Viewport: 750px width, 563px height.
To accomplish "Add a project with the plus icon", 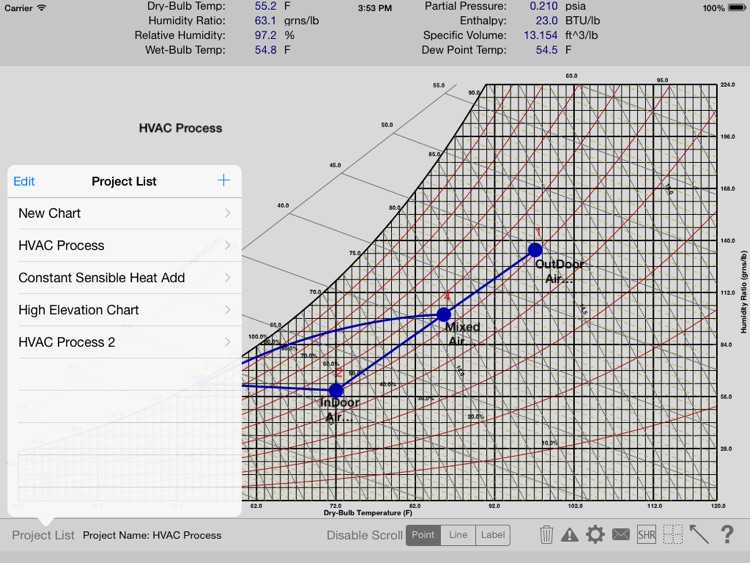I will click(223, 180).
